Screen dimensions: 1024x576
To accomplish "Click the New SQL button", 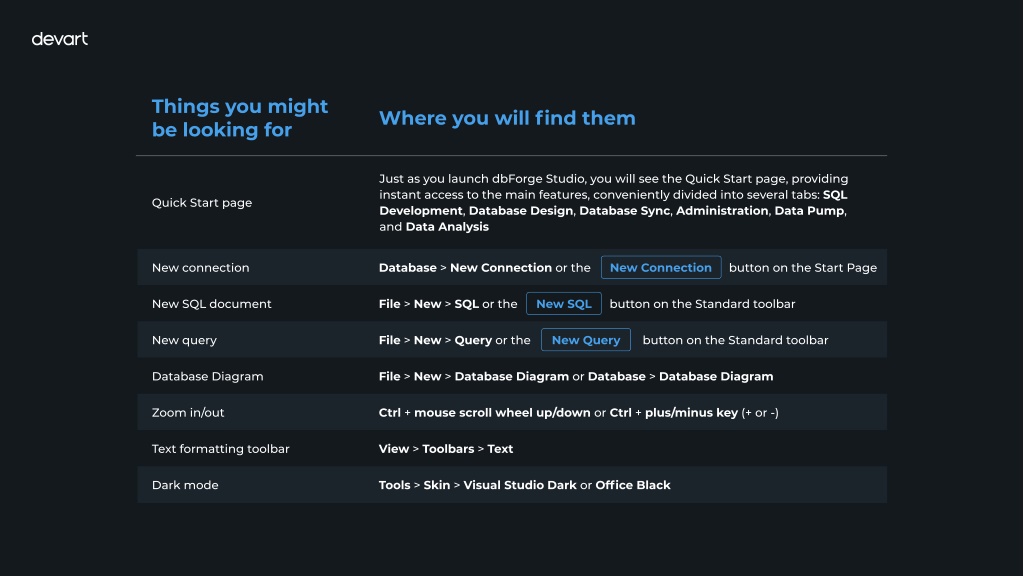I will 564,304.
